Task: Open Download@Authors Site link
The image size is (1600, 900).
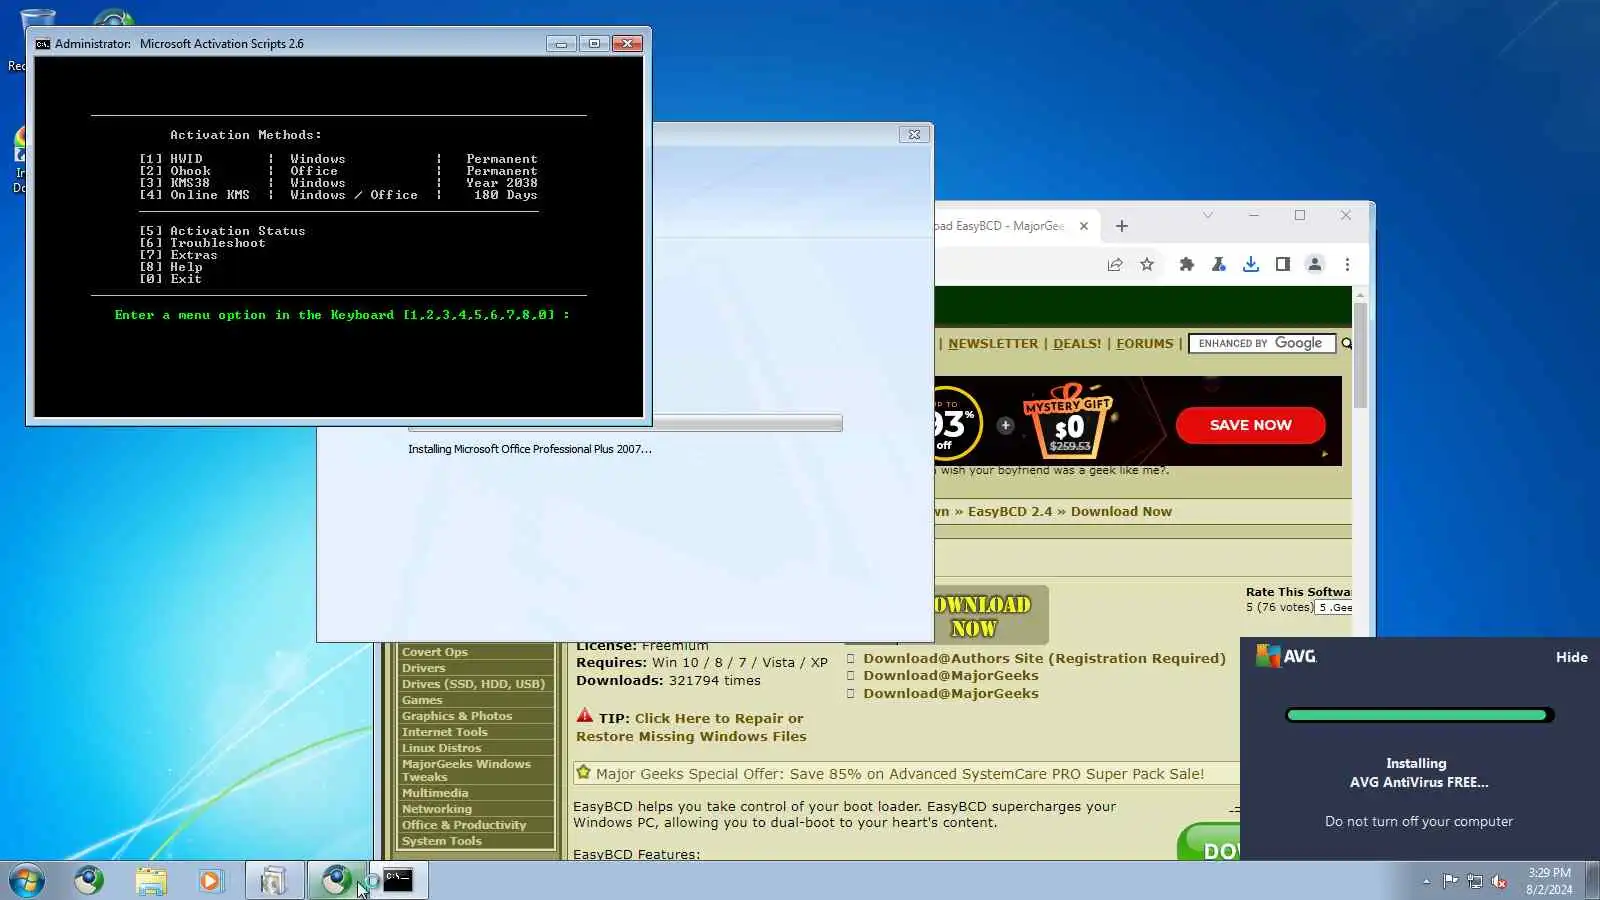Action: click(x=1044, y=658)
